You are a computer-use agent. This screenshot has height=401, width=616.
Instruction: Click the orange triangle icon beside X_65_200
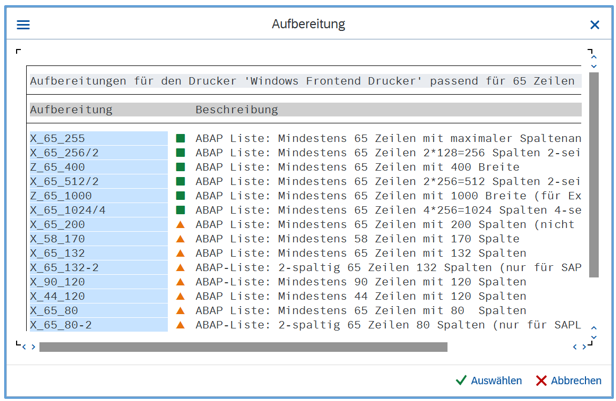[x=181, y=225]
